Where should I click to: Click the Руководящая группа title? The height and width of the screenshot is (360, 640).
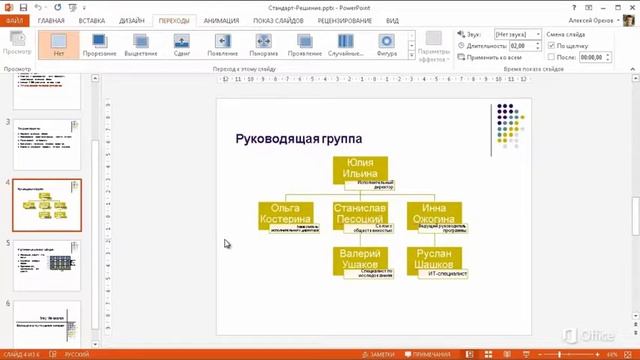coord(298,139)
